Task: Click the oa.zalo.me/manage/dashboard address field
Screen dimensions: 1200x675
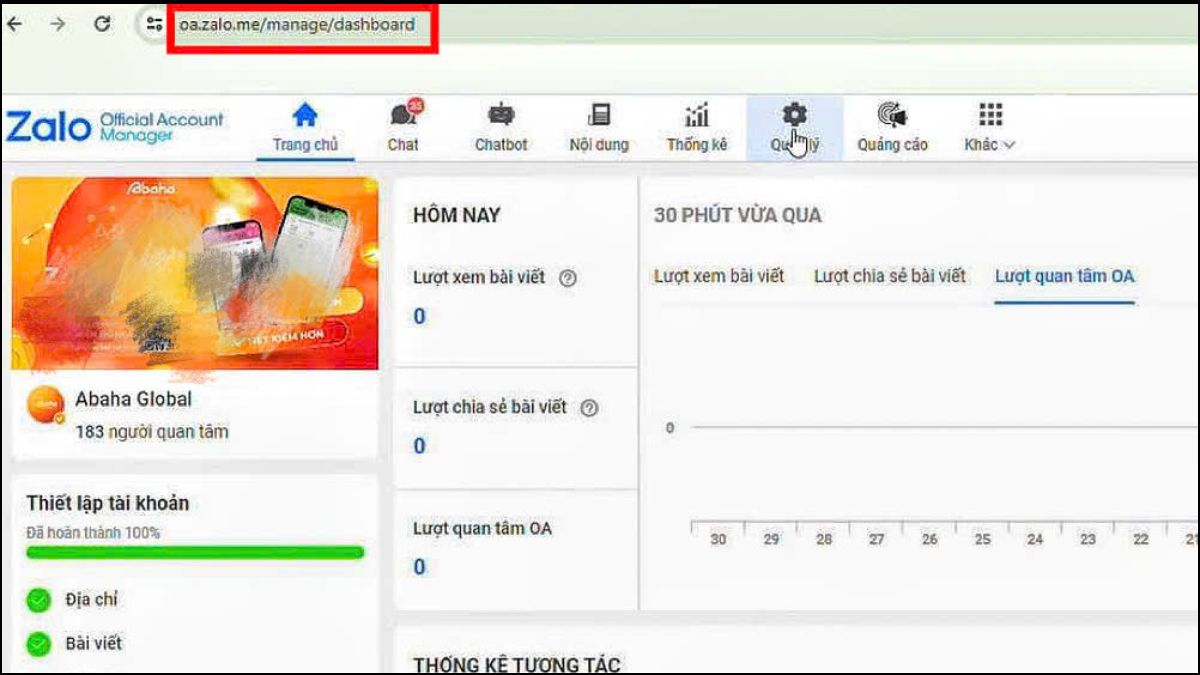Action: (297, 24)
